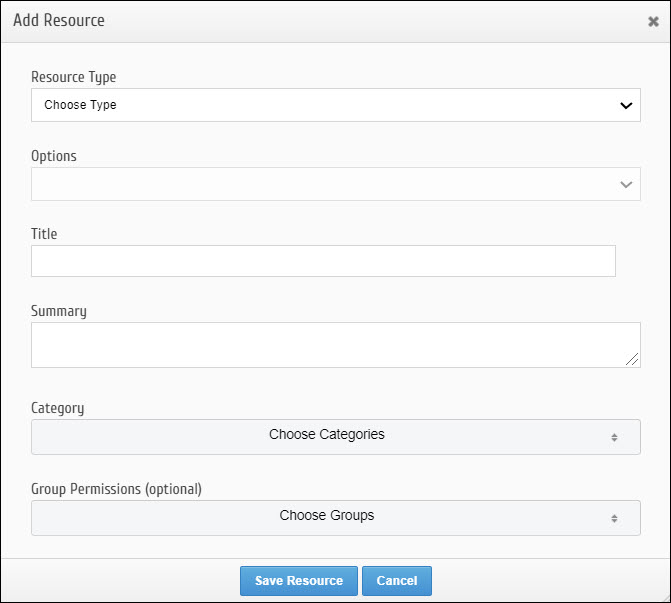Click into the Title text field

323,261
